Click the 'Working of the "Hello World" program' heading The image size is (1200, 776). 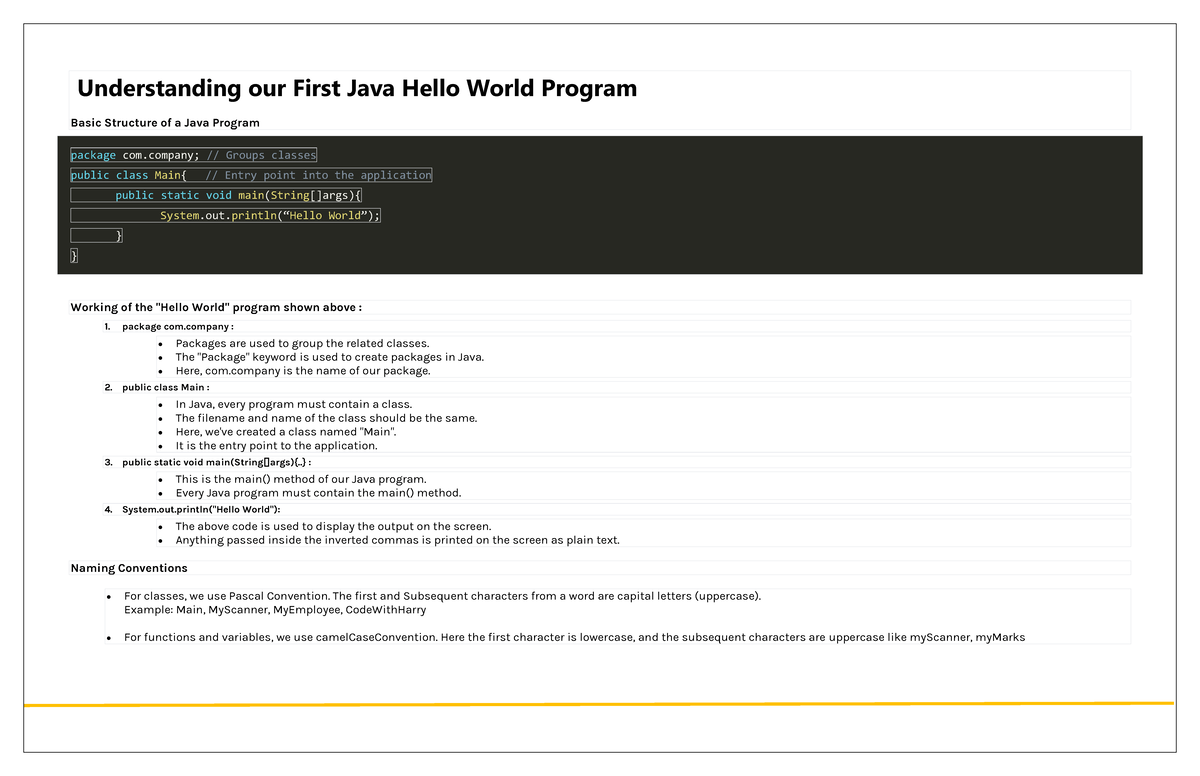pos(216,307)
